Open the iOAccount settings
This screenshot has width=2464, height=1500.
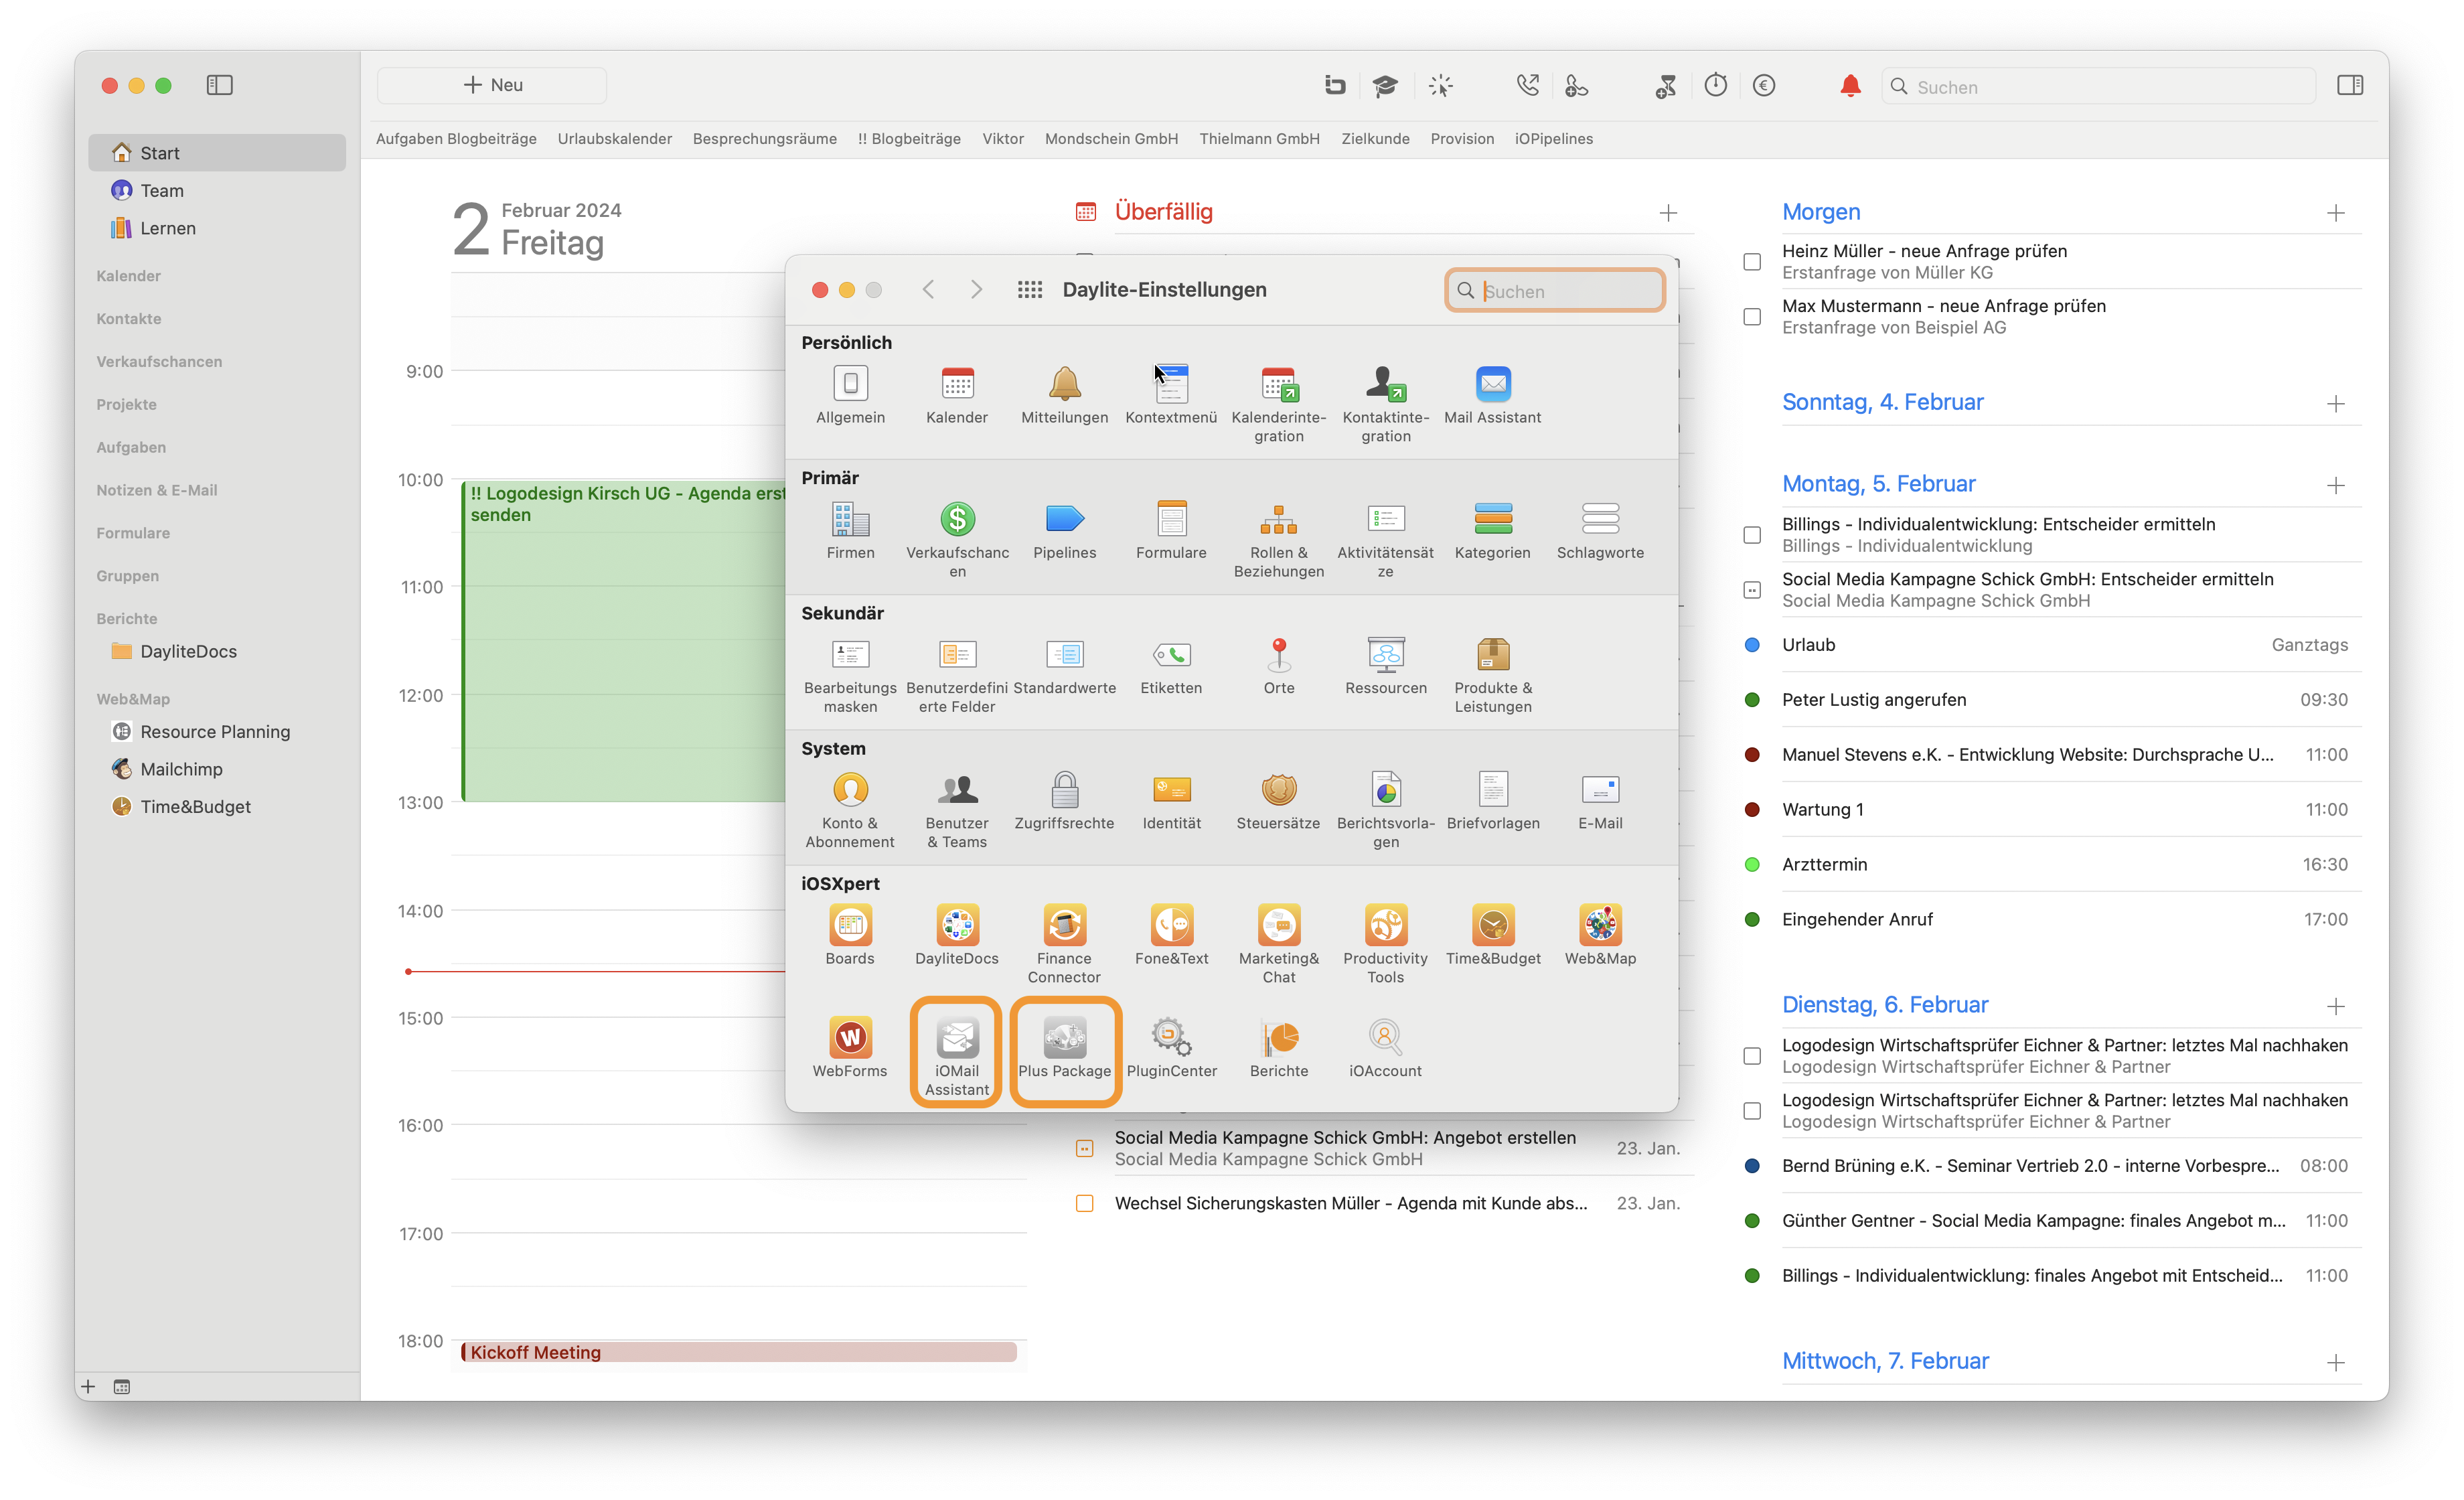tap(1385, 1048)
